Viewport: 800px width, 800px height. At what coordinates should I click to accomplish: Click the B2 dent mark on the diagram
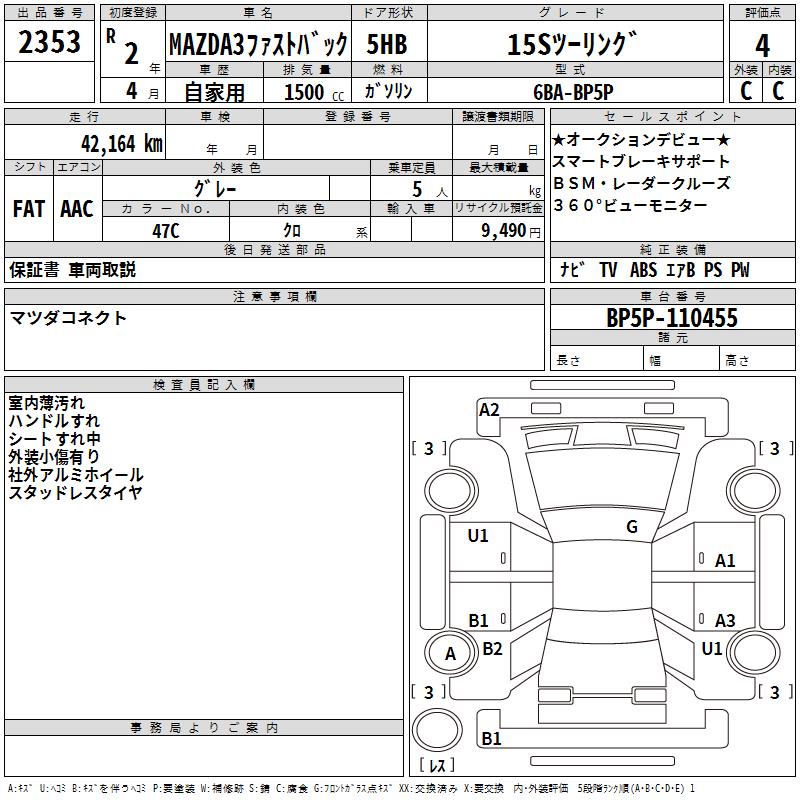click(x=492, y=648)
